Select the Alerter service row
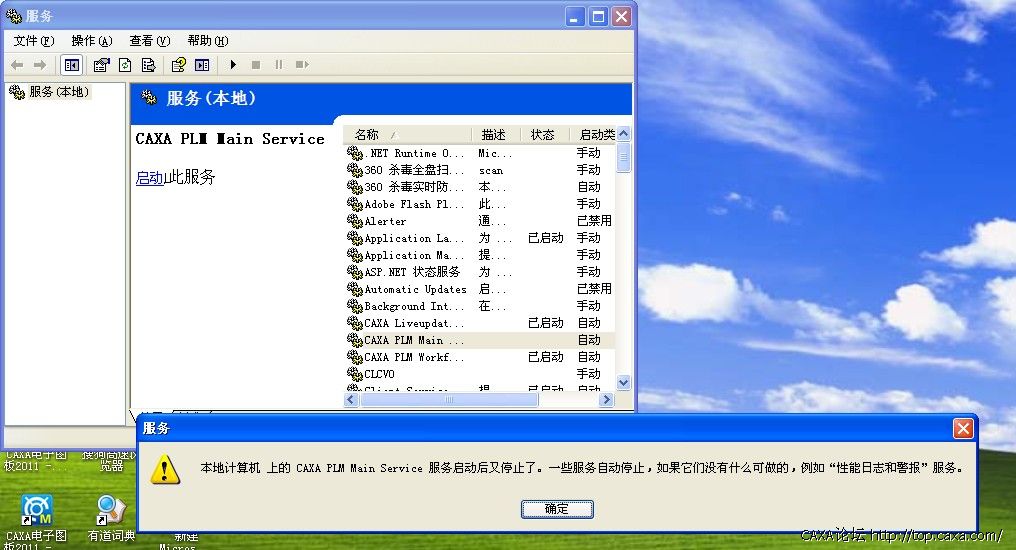1016x550 pixels. point(479,222)
